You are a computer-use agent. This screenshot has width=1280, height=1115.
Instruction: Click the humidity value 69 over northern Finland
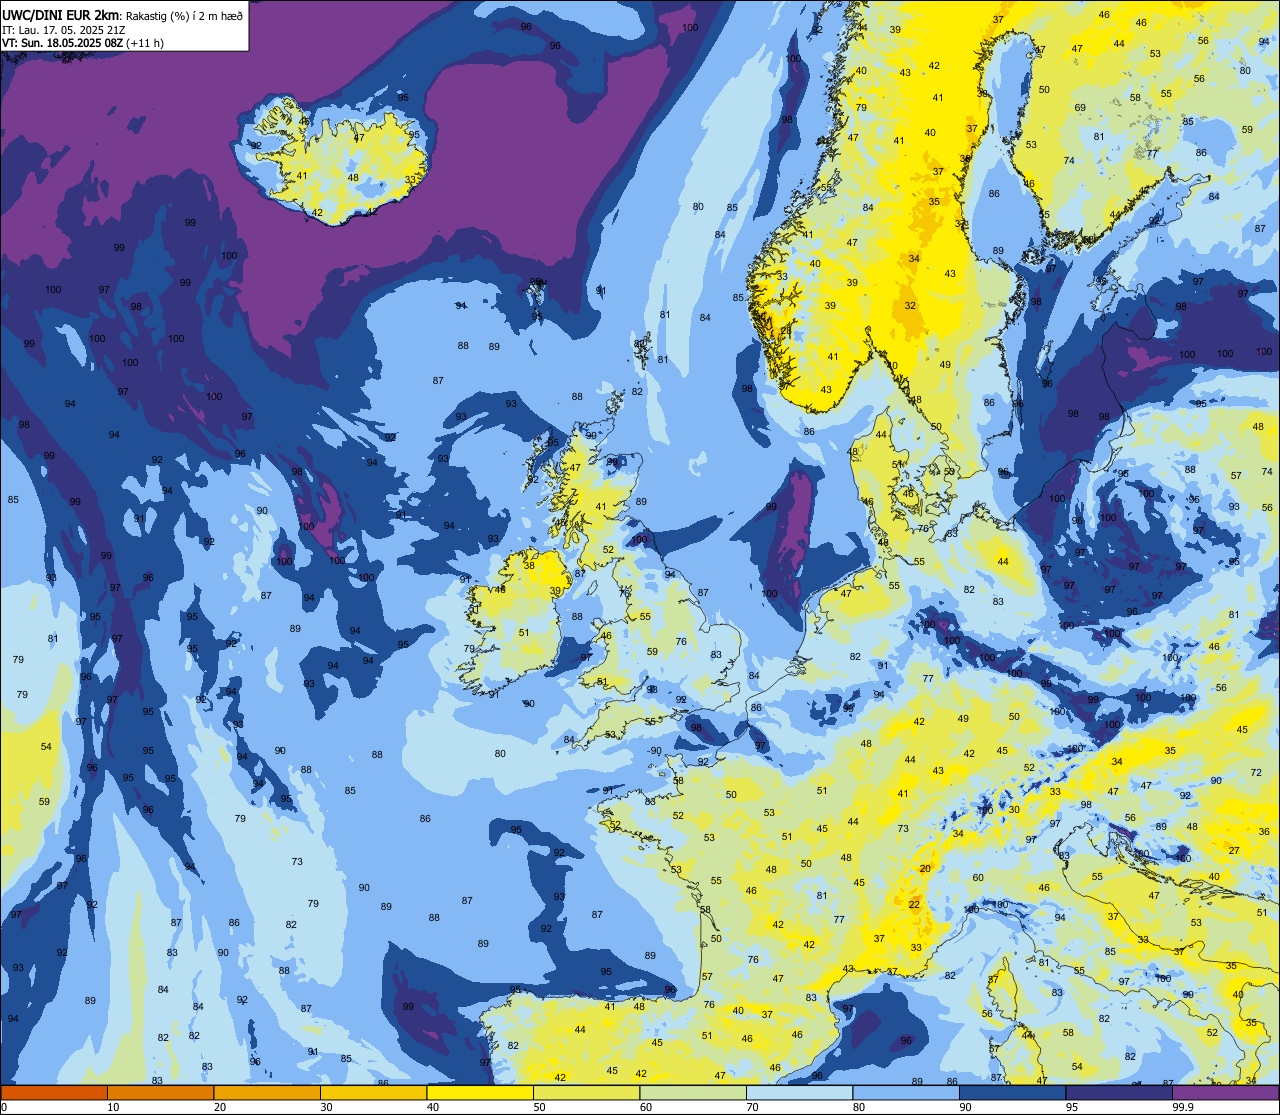[x=1080, y=108]
